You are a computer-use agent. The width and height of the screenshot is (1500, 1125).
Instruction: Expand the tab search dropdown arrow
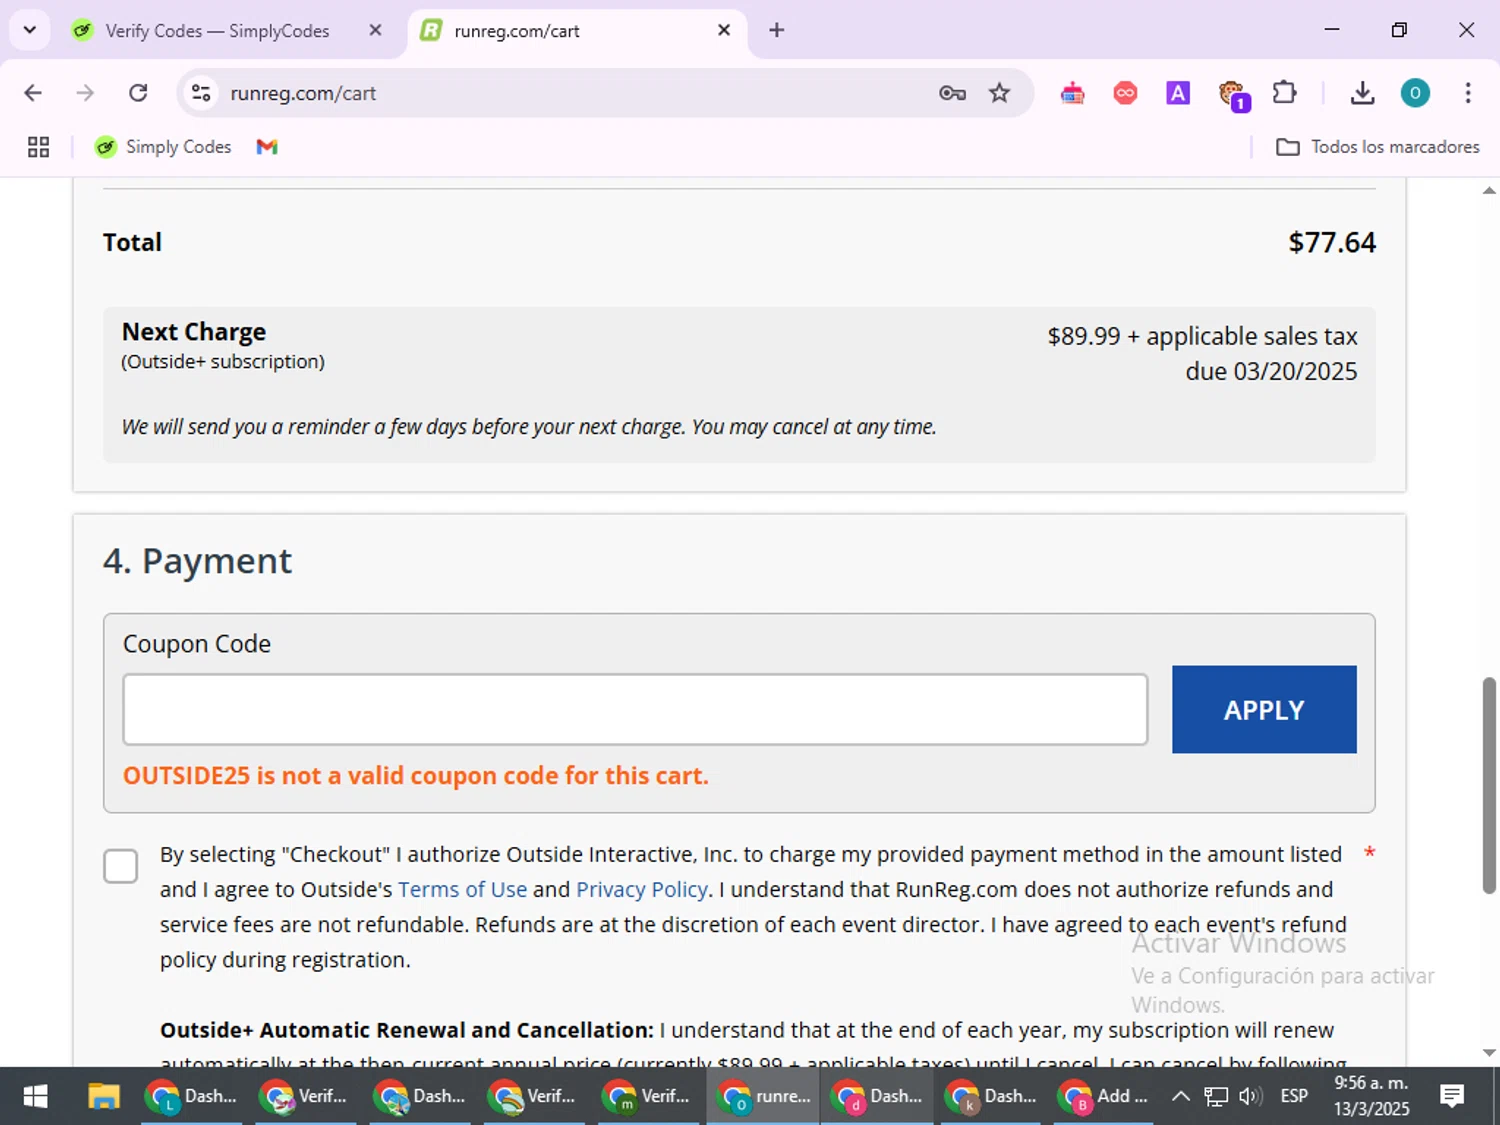click(30, 30)
